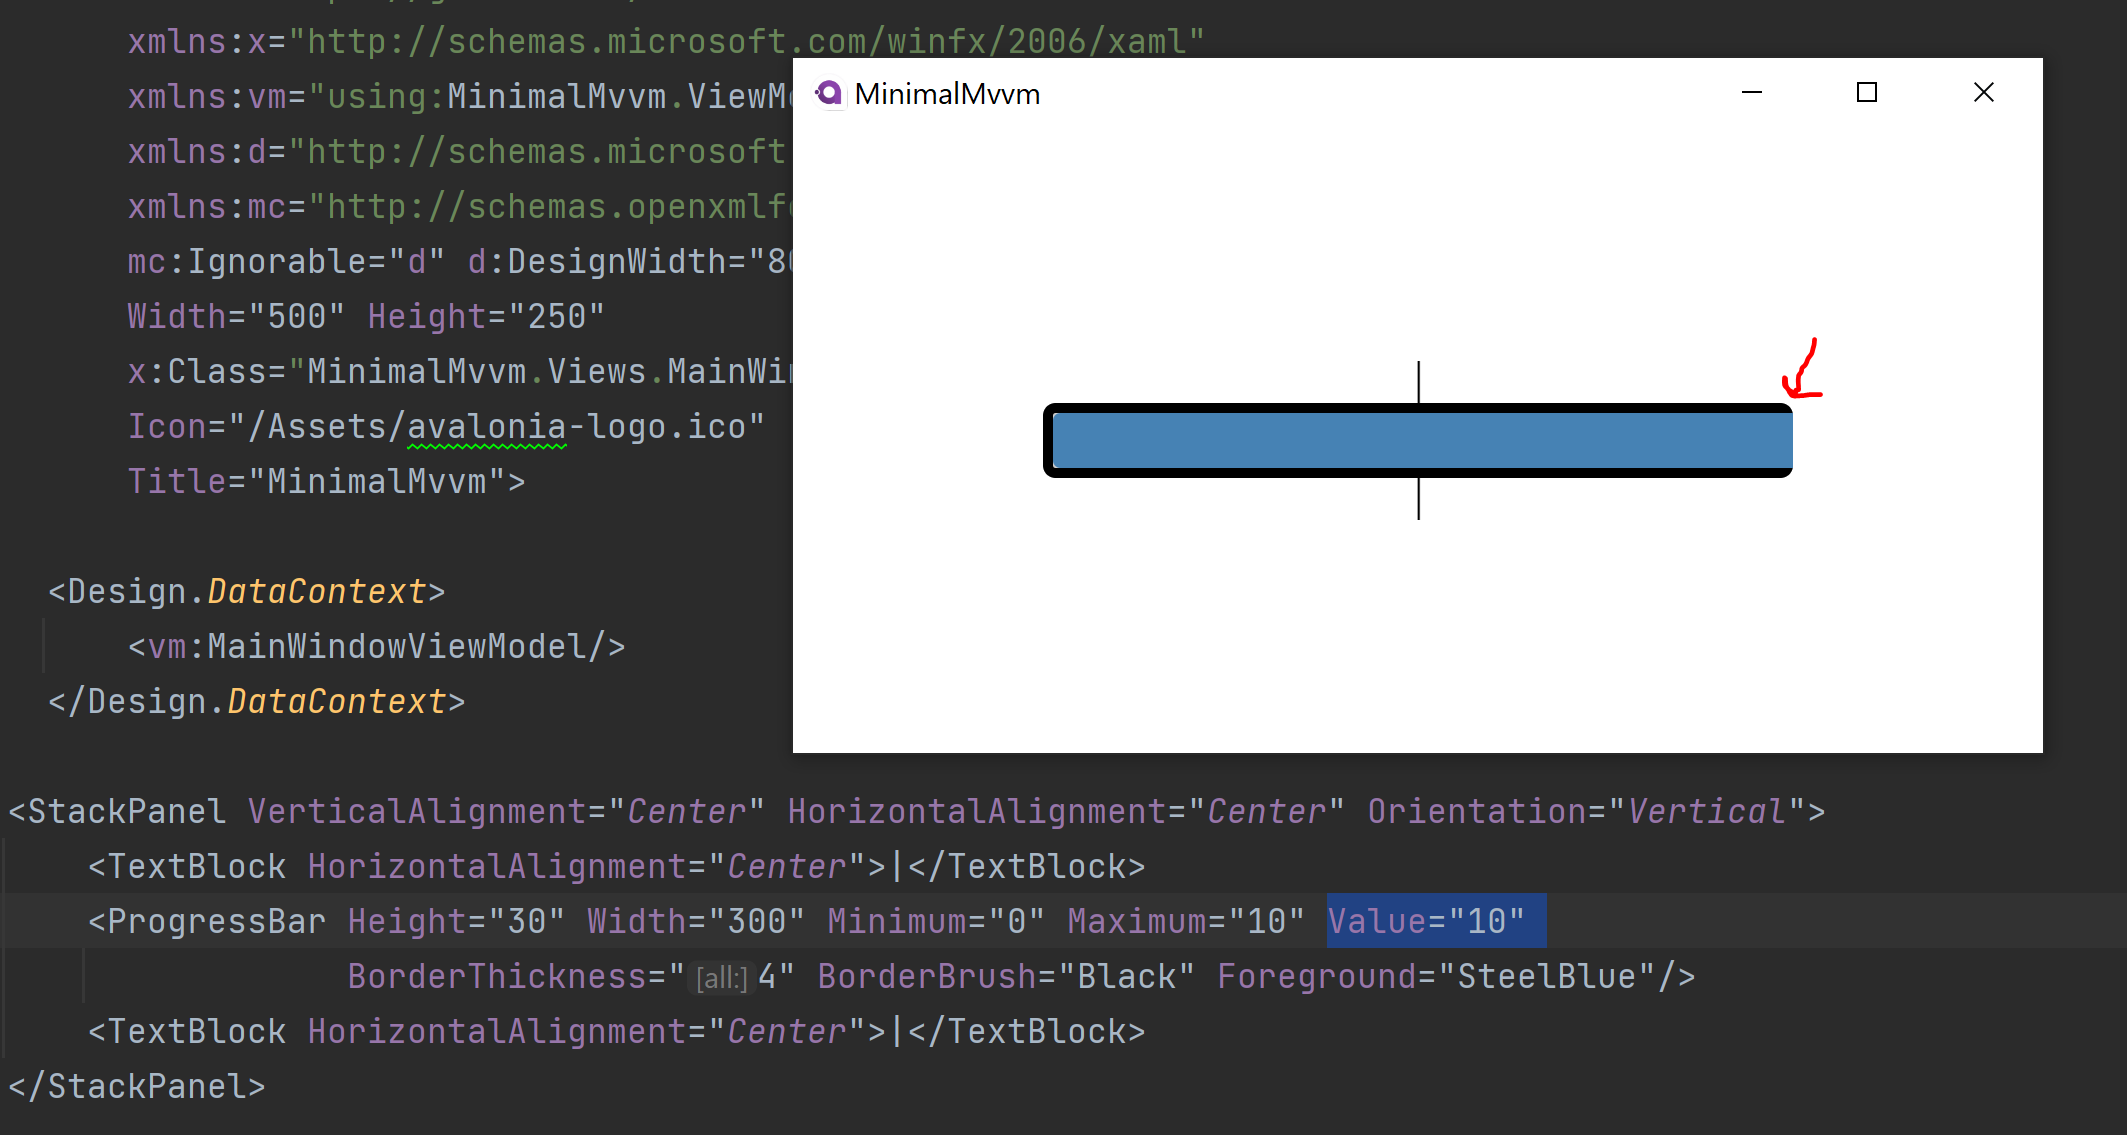Maximize the MinimalMvvm window
Viewport: 2127px width, 1135px height.
pyautogui.click(x=1867, y=92)
